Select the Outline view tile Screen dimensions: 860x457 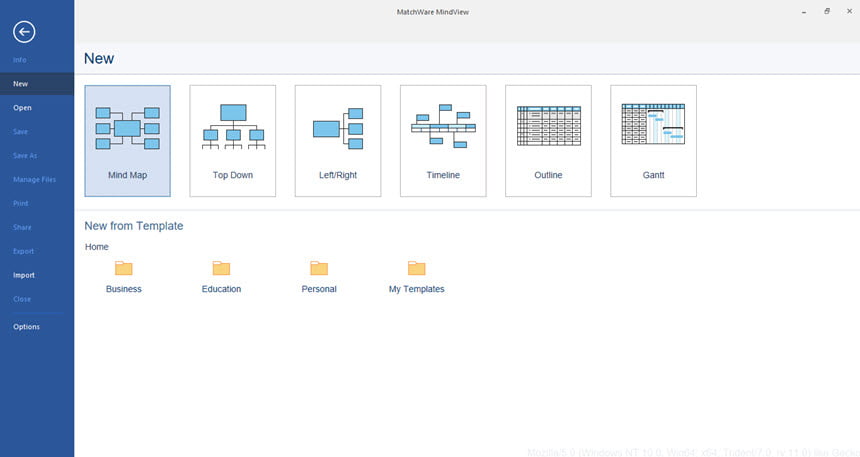(x=548, y=140)
